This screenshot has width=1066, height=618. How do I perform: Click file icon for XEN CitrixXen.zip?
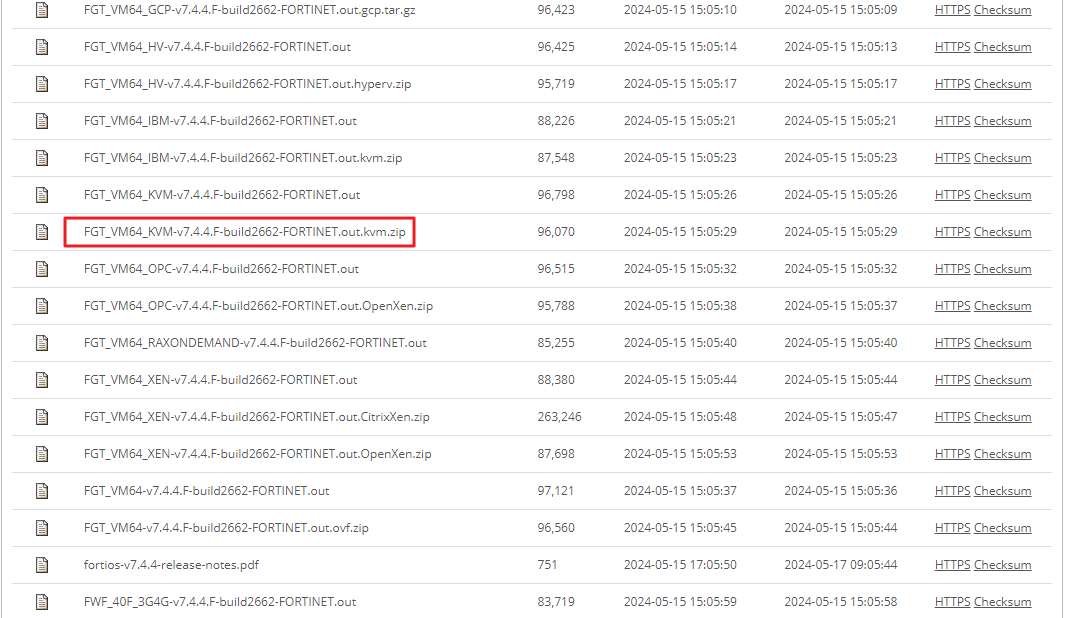pyautogui.click(x=42, y=417)
